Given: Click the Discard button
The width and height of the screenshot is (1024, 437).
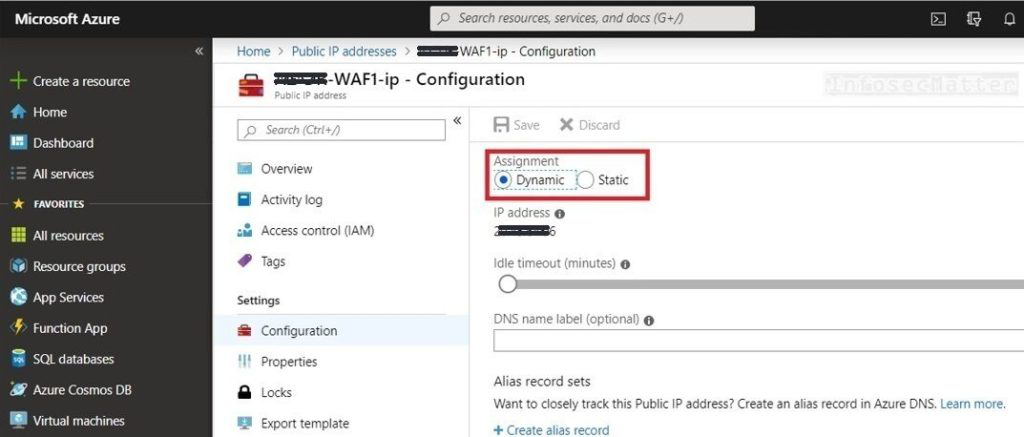Looking at the screenshot, I should (590, 125).
